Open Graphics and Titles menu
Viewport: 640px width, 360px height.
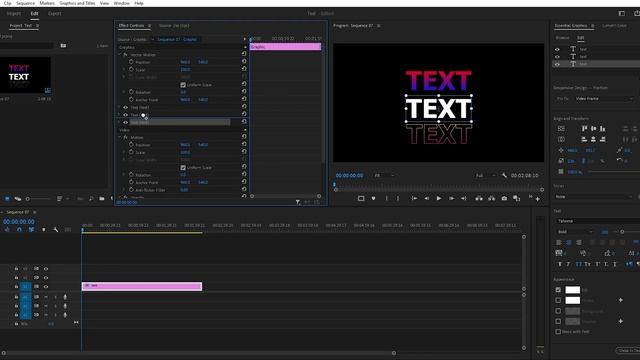pos(77,3)
